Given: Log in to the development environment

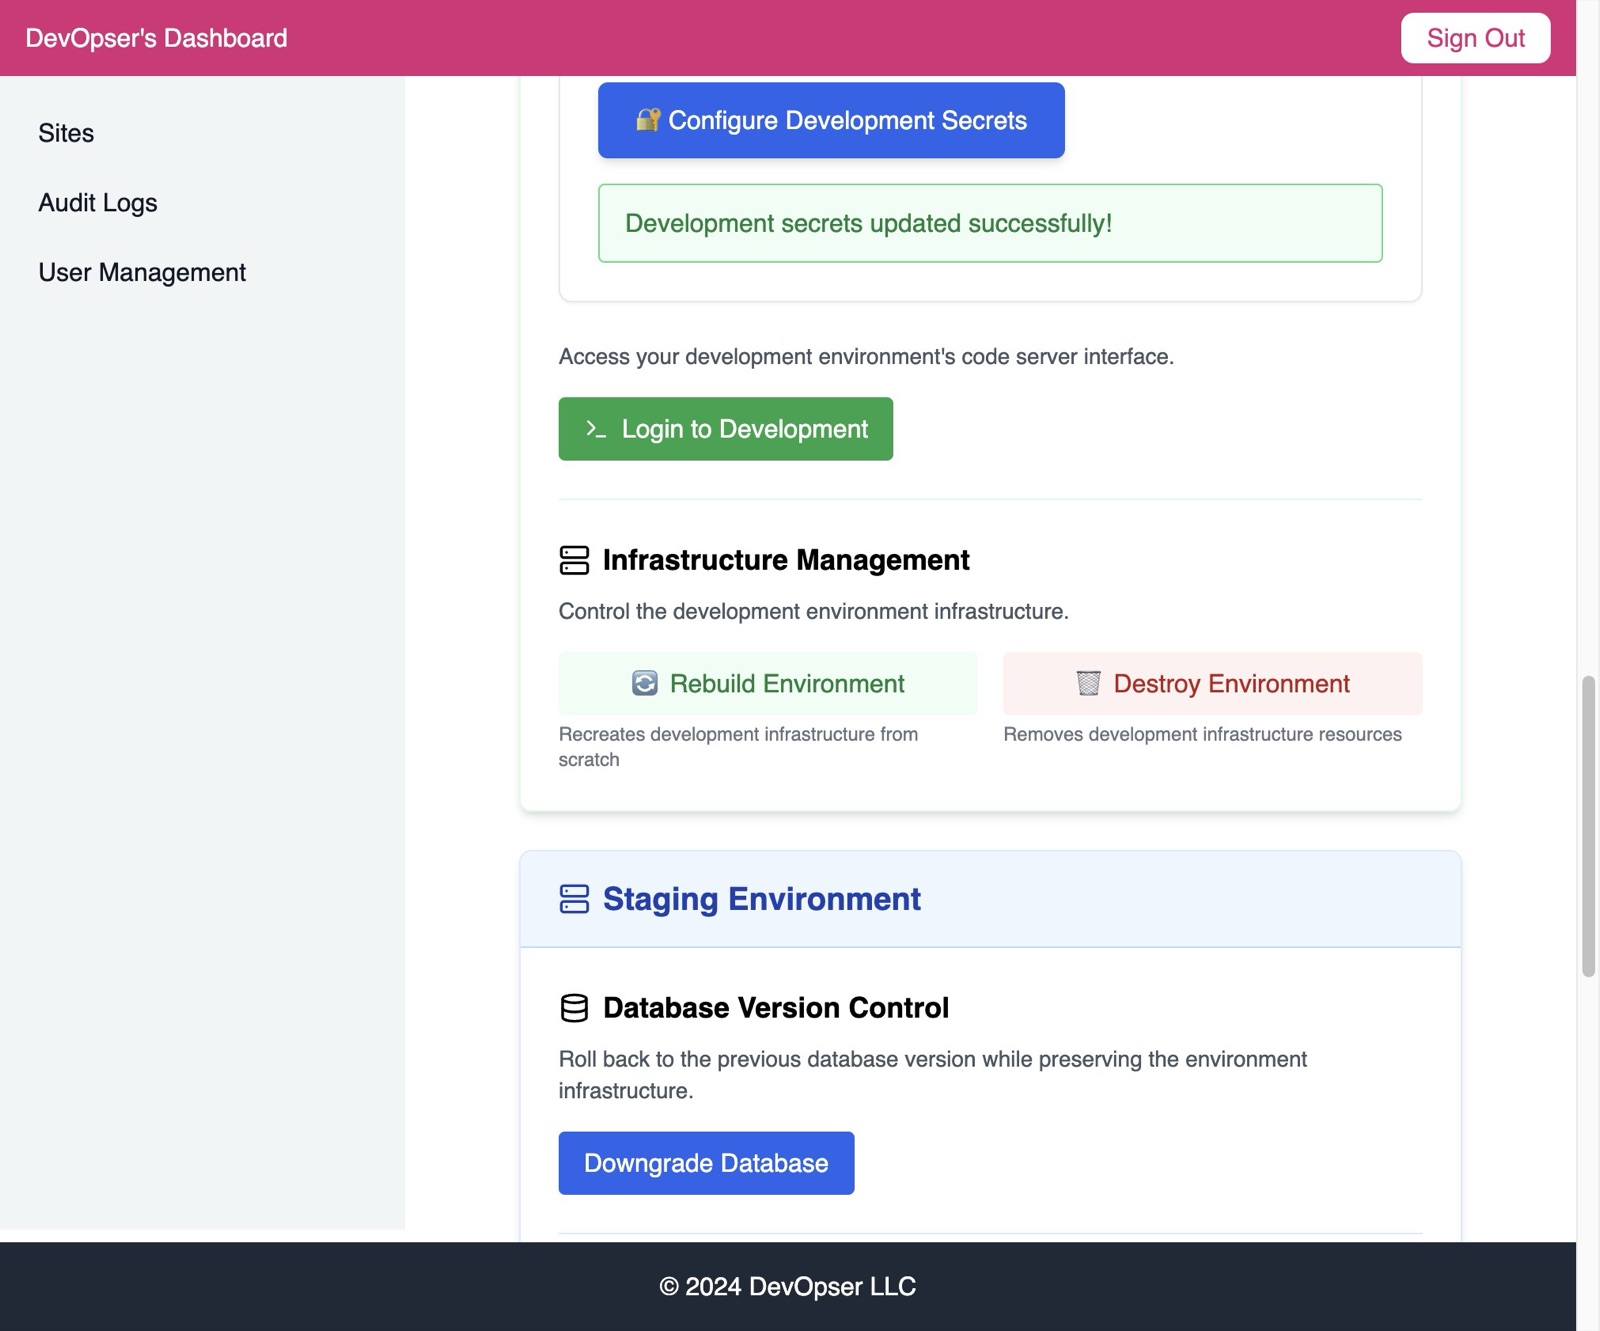Looking at the screenshot, I should (725, 429).
